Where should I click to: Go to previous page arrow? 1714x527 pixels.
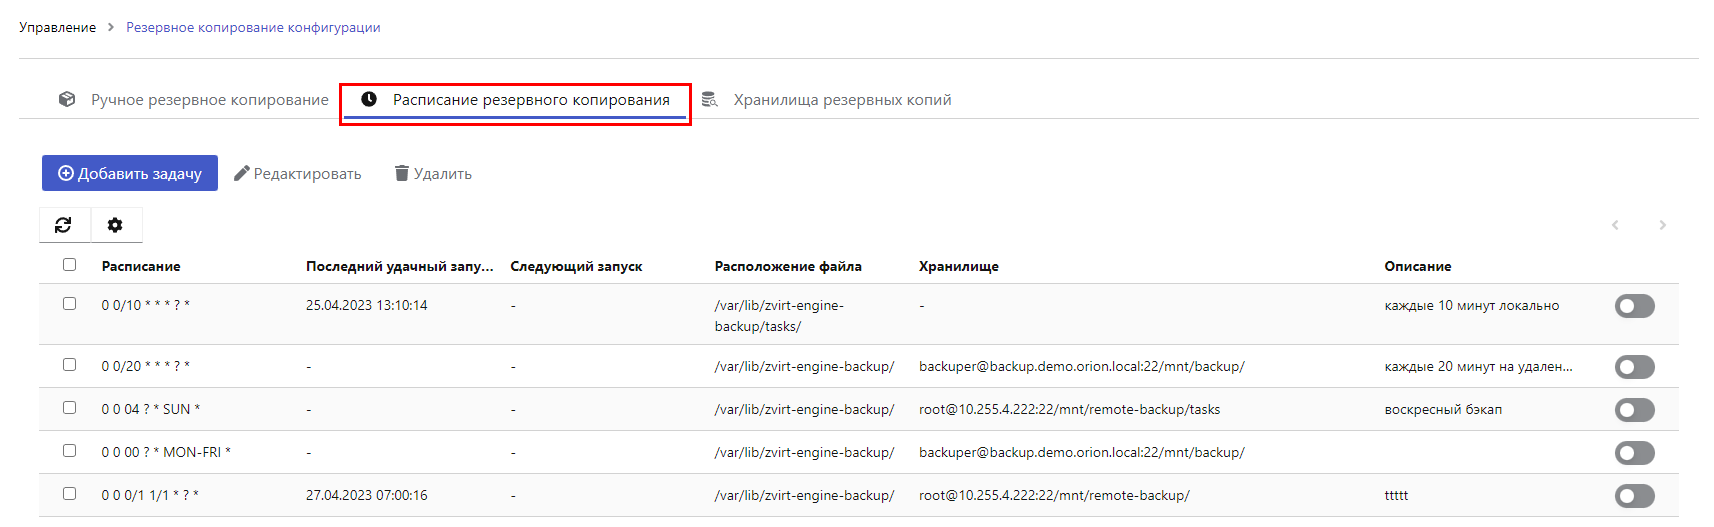coord(1615,225)
